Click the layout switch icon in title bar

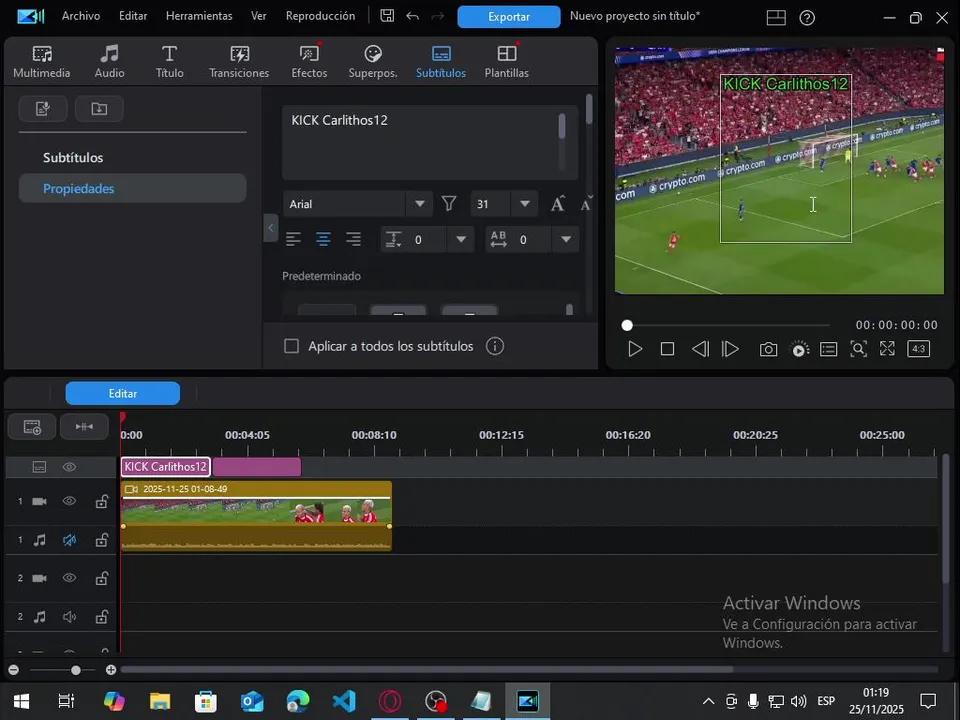tap(776, 18)
